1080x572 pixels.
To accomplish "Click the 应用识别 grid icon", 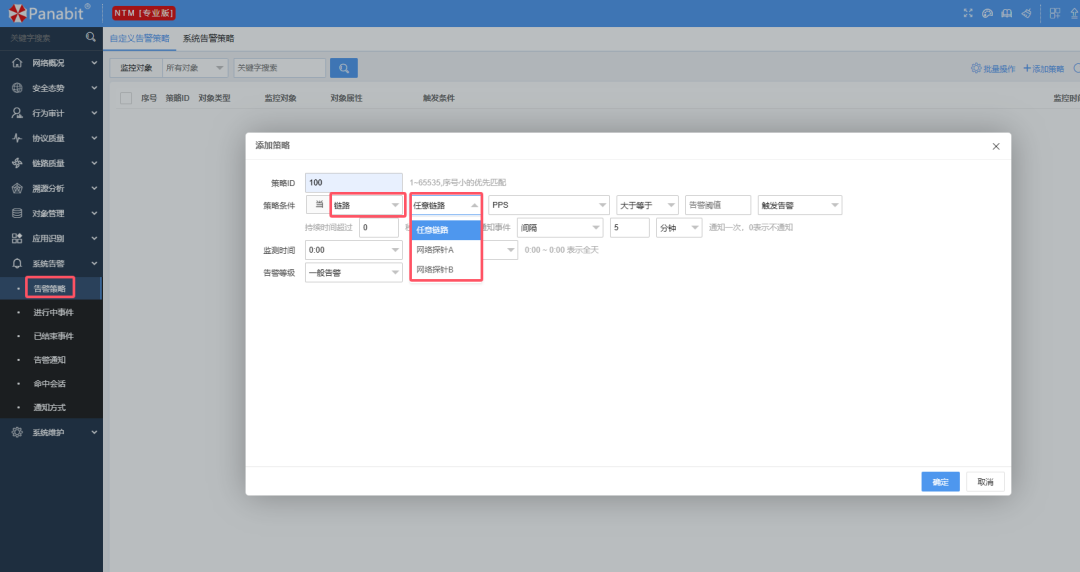I will point(17,238).
